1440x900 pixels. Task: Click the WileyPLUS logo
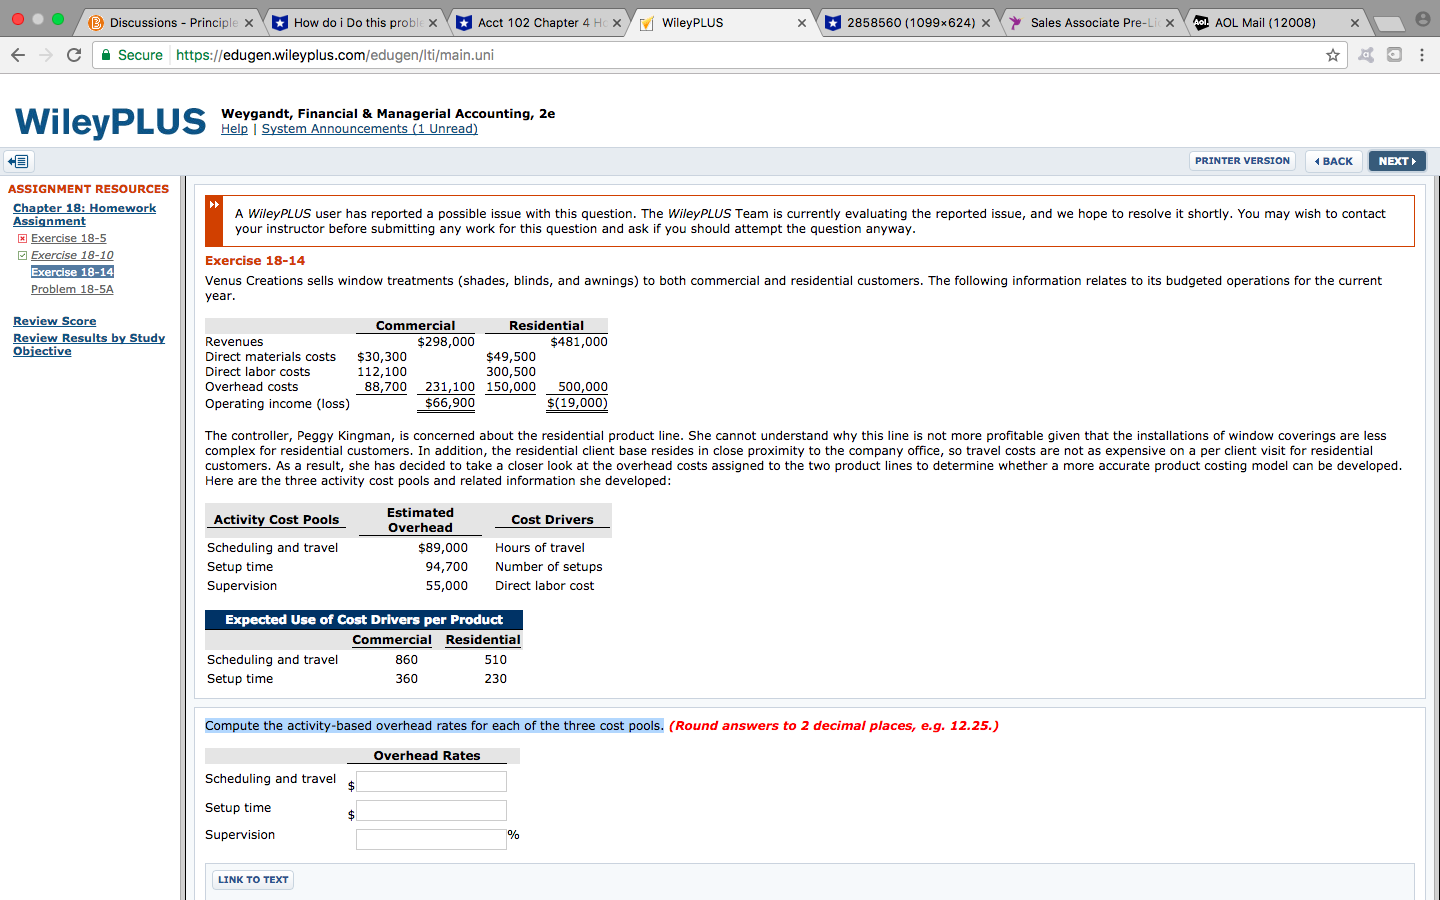coord(110,122)
